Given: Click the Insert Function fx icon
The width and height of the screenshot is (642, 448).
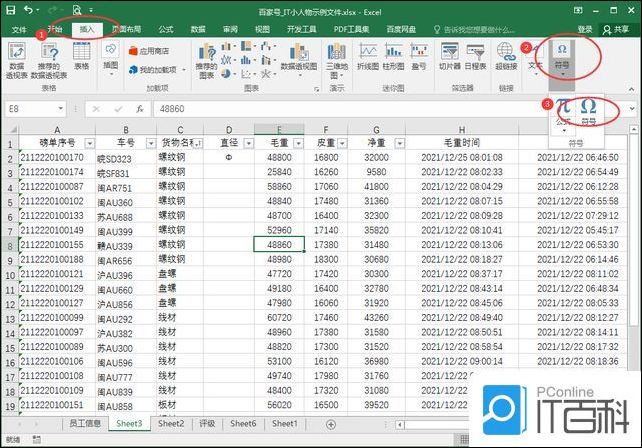Looking at the screenshot, I should point(140,109).
